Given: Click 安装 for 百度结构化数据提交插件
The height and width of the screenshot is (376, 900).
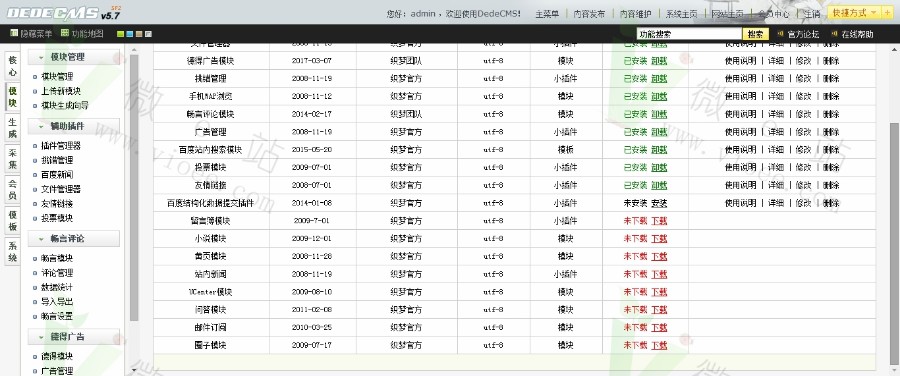Looking at the screenshot, I should 659,203.
